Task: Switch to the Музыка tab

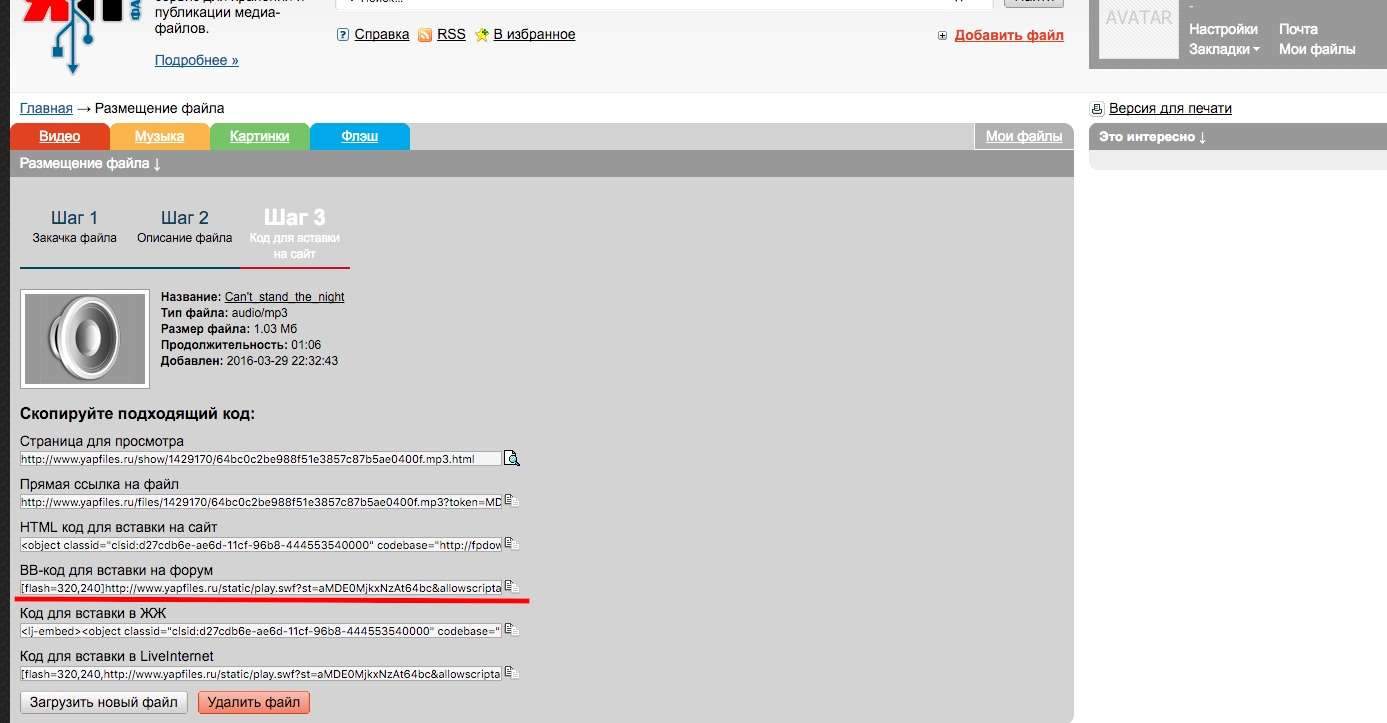Action: tap(160, 136)
